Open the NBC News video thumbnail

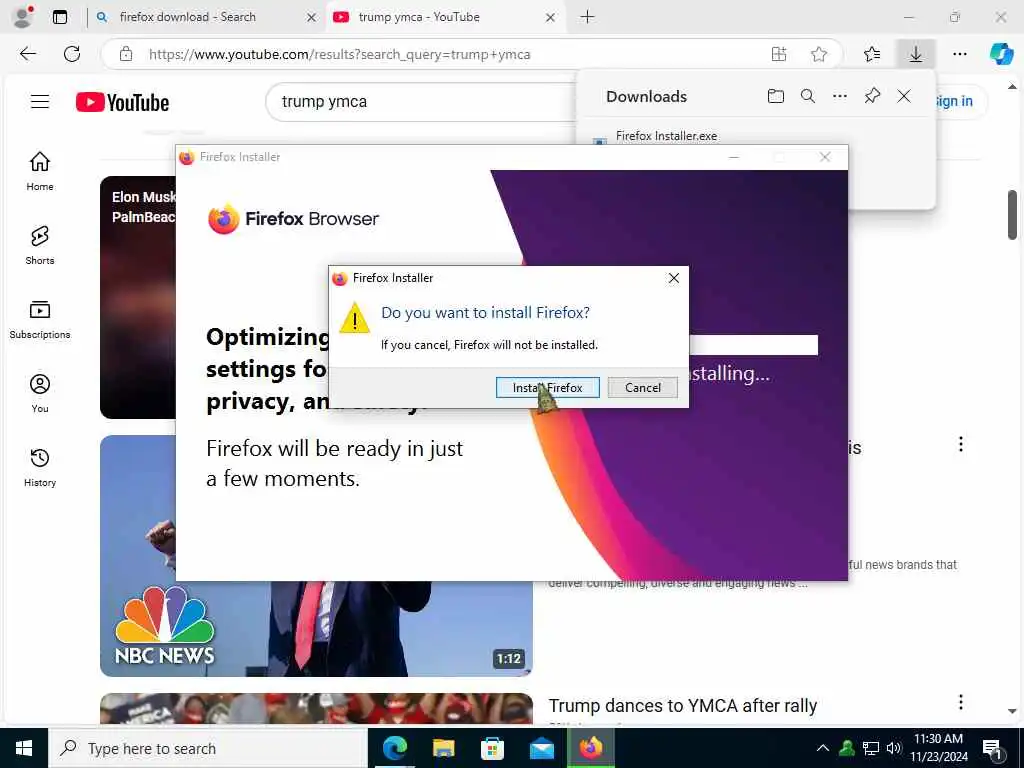[x=316, y=556]
